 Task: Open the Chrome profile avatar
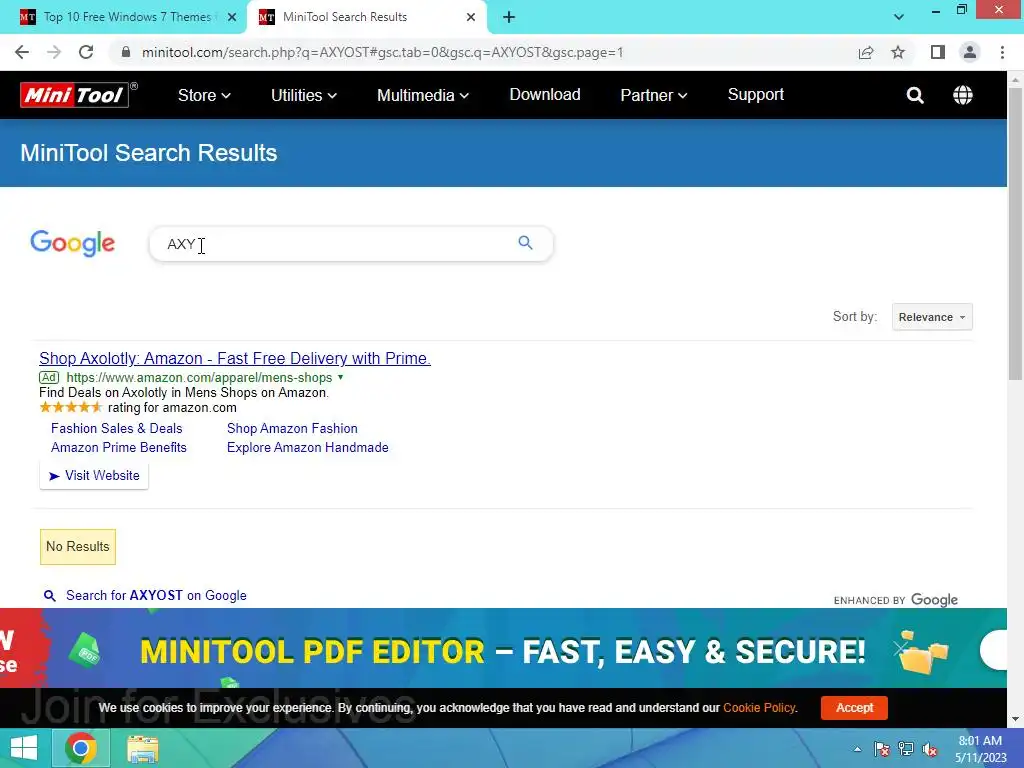coord(970,52)
